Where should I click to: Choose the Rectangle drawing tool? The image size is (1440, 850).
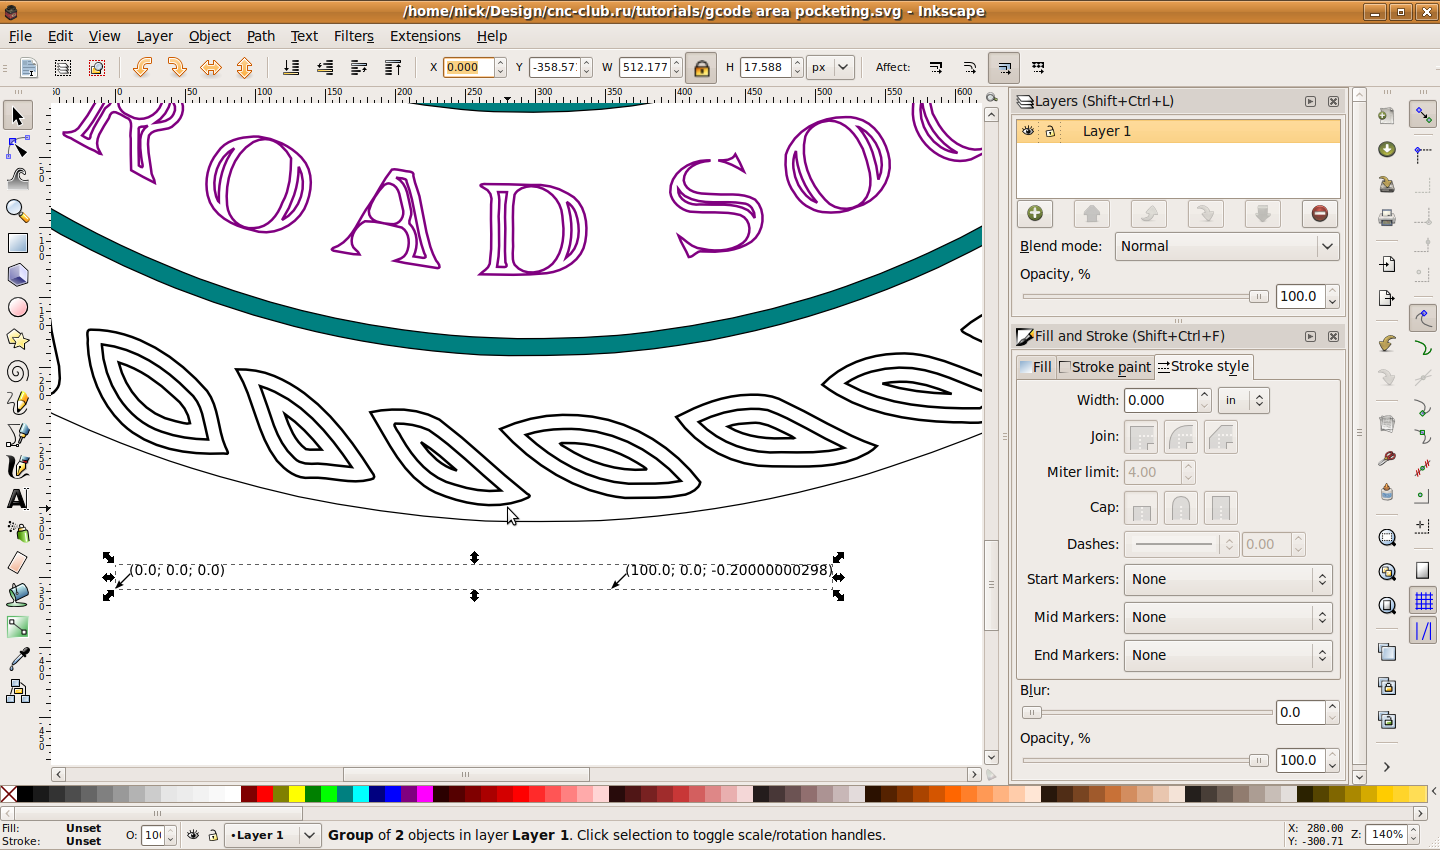coord(18,243)
